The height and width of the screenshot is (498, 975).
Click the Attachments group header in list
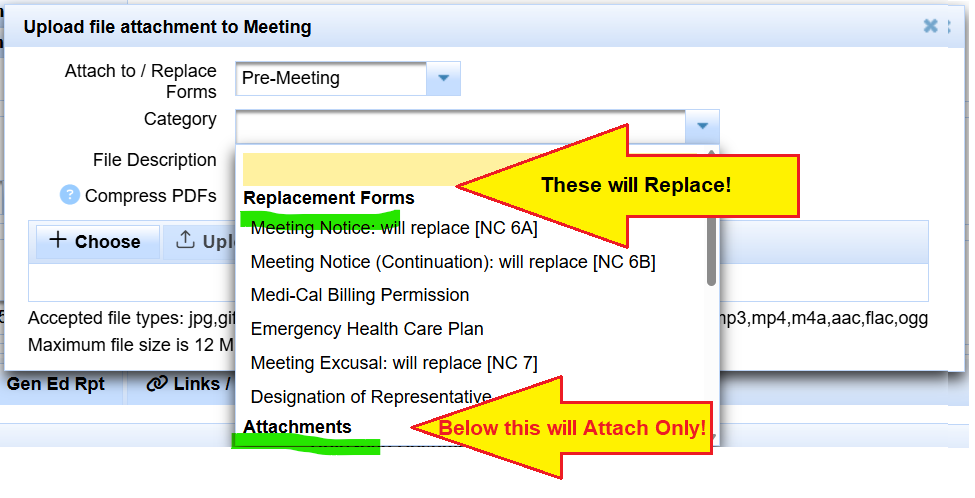pos(297,427)
